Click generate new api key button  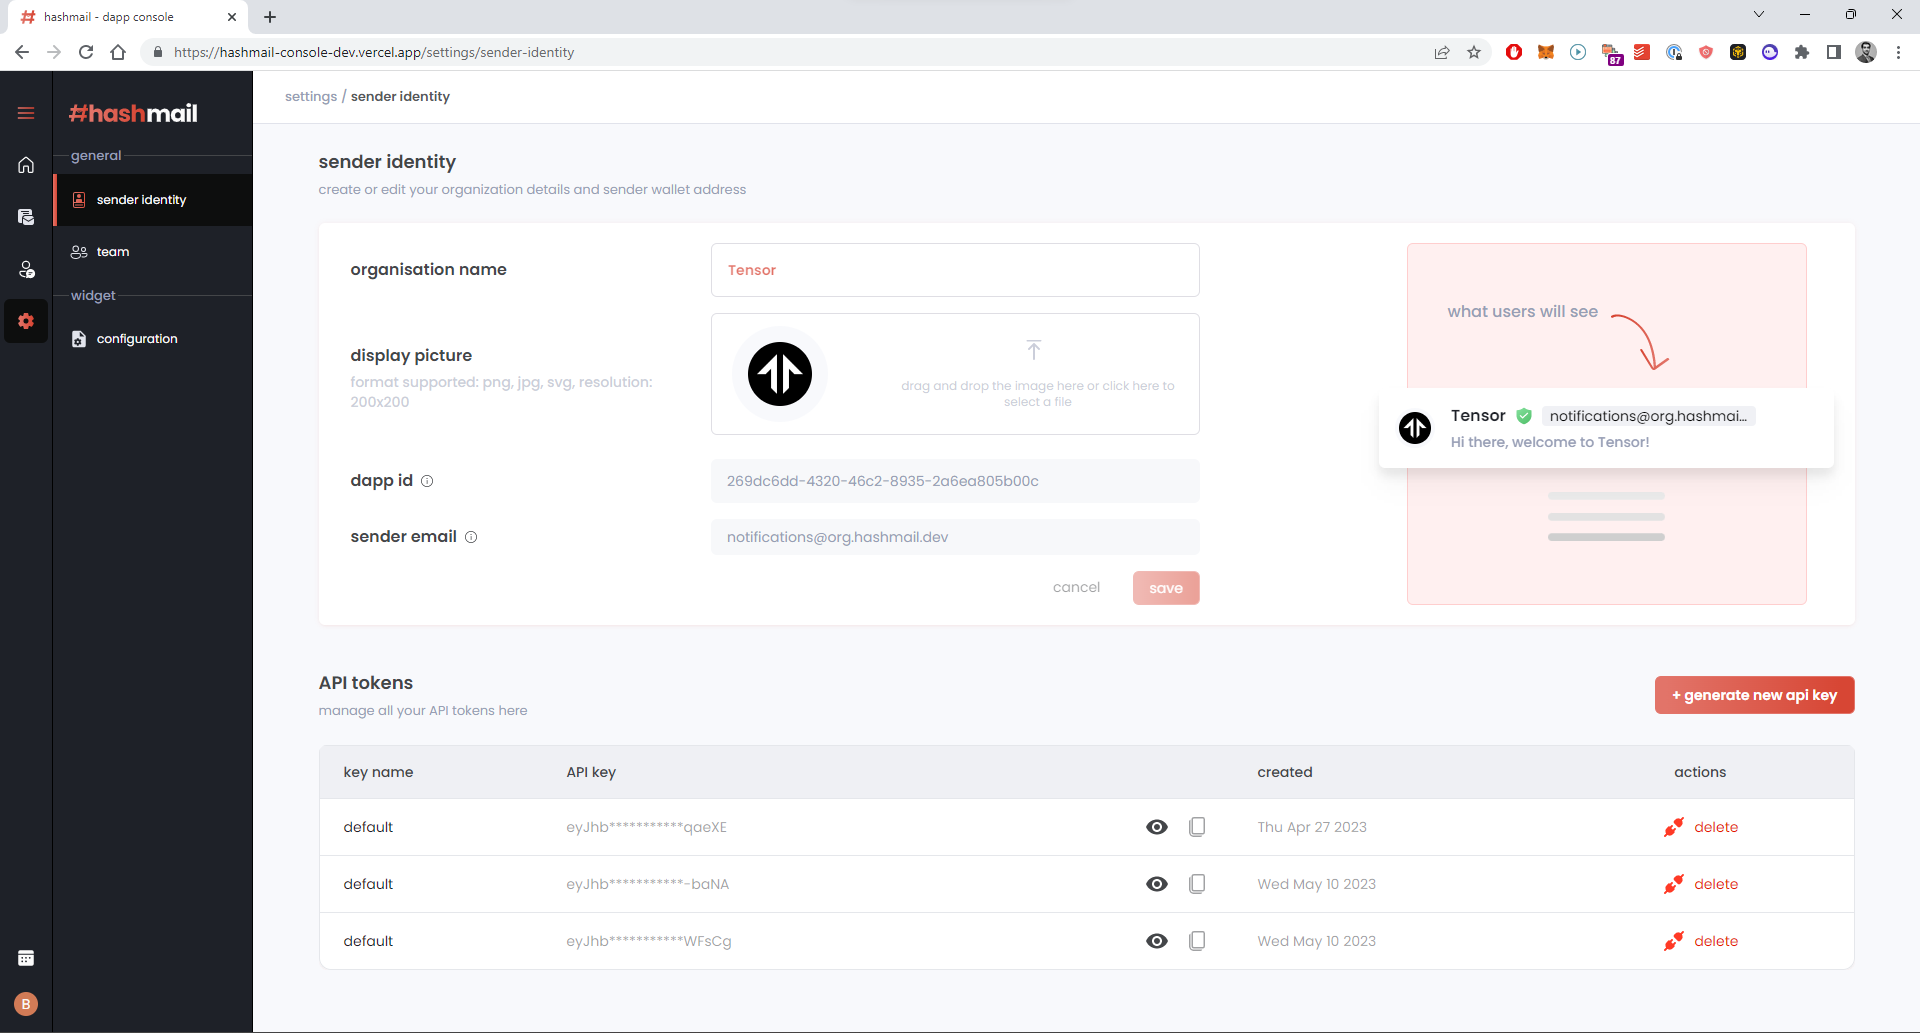tap(1754, 695)
